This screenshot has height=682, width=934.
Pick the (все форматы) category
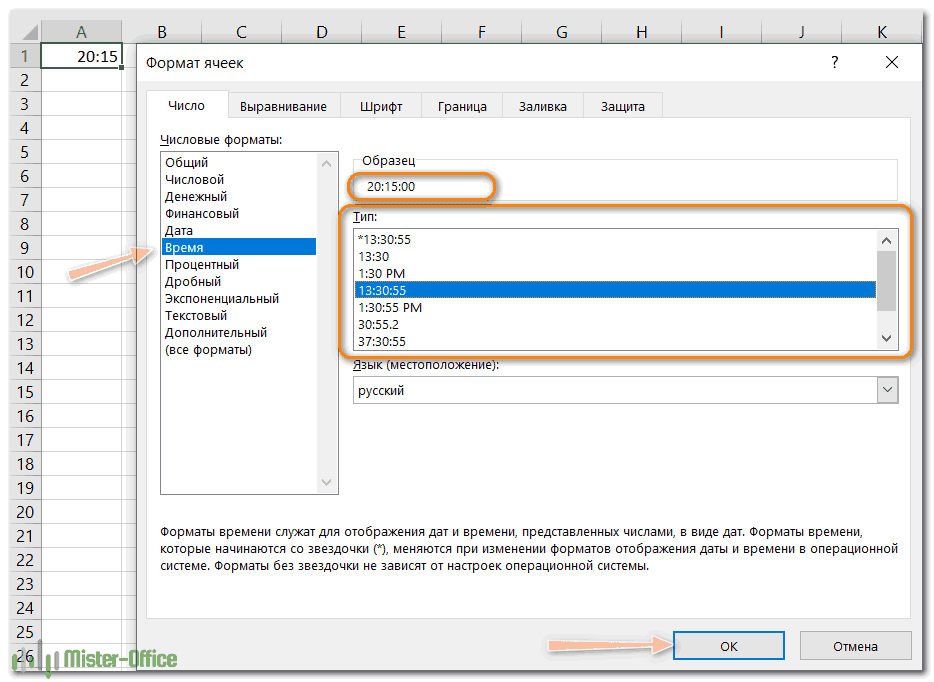click(x=208, y=349)
